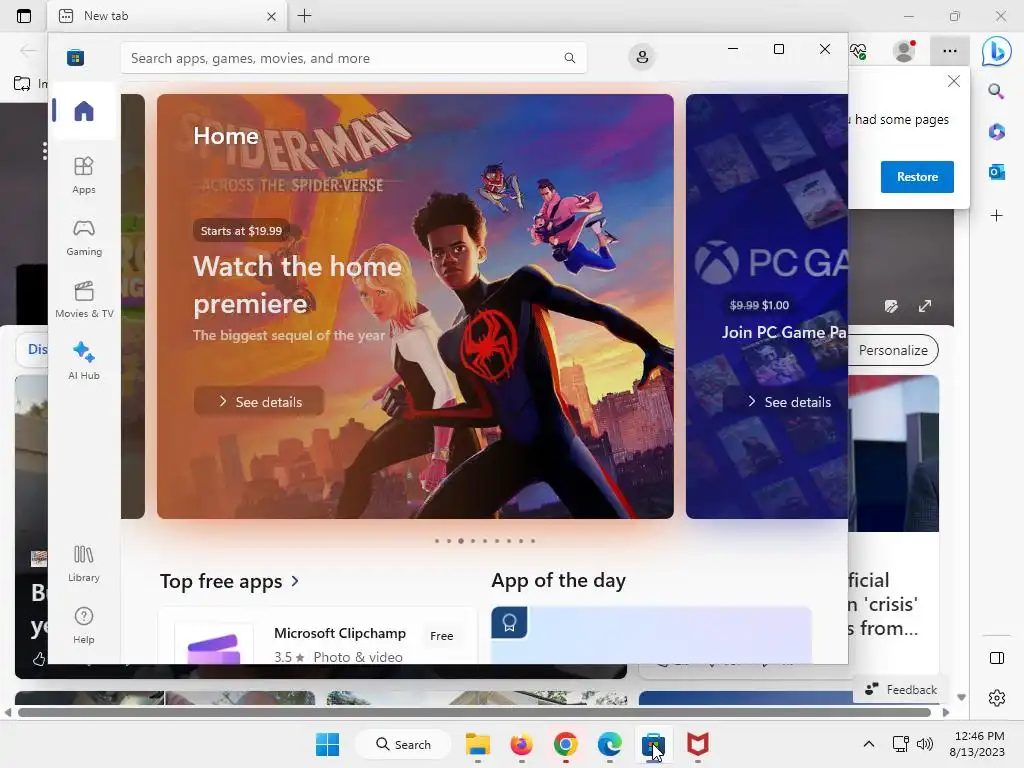Open the volume control in system tray

tap(925, 744)
